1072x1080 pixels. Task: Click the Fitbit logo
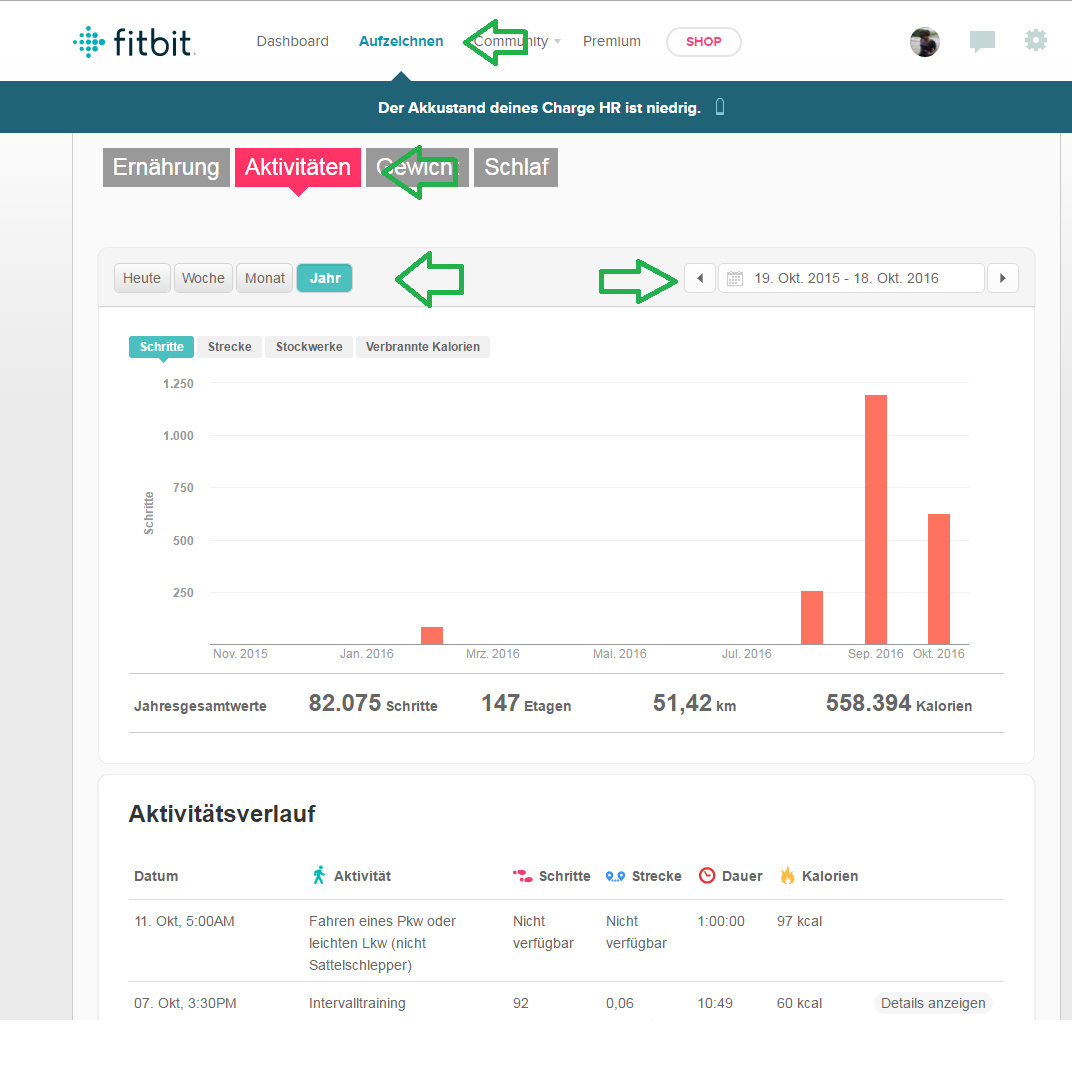pyautogui.click(x=134, y=42)
